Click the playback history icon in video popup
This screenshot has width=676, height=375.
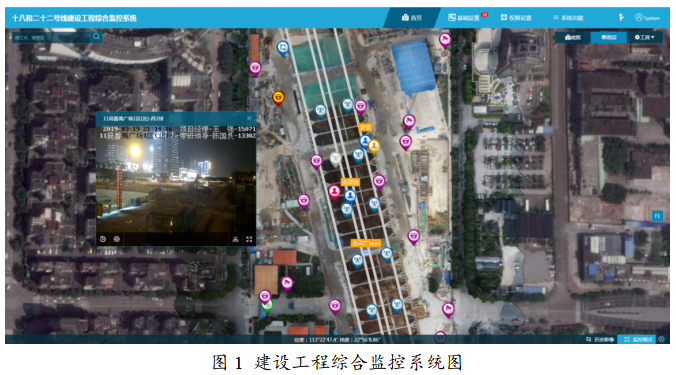click(103, 239)
